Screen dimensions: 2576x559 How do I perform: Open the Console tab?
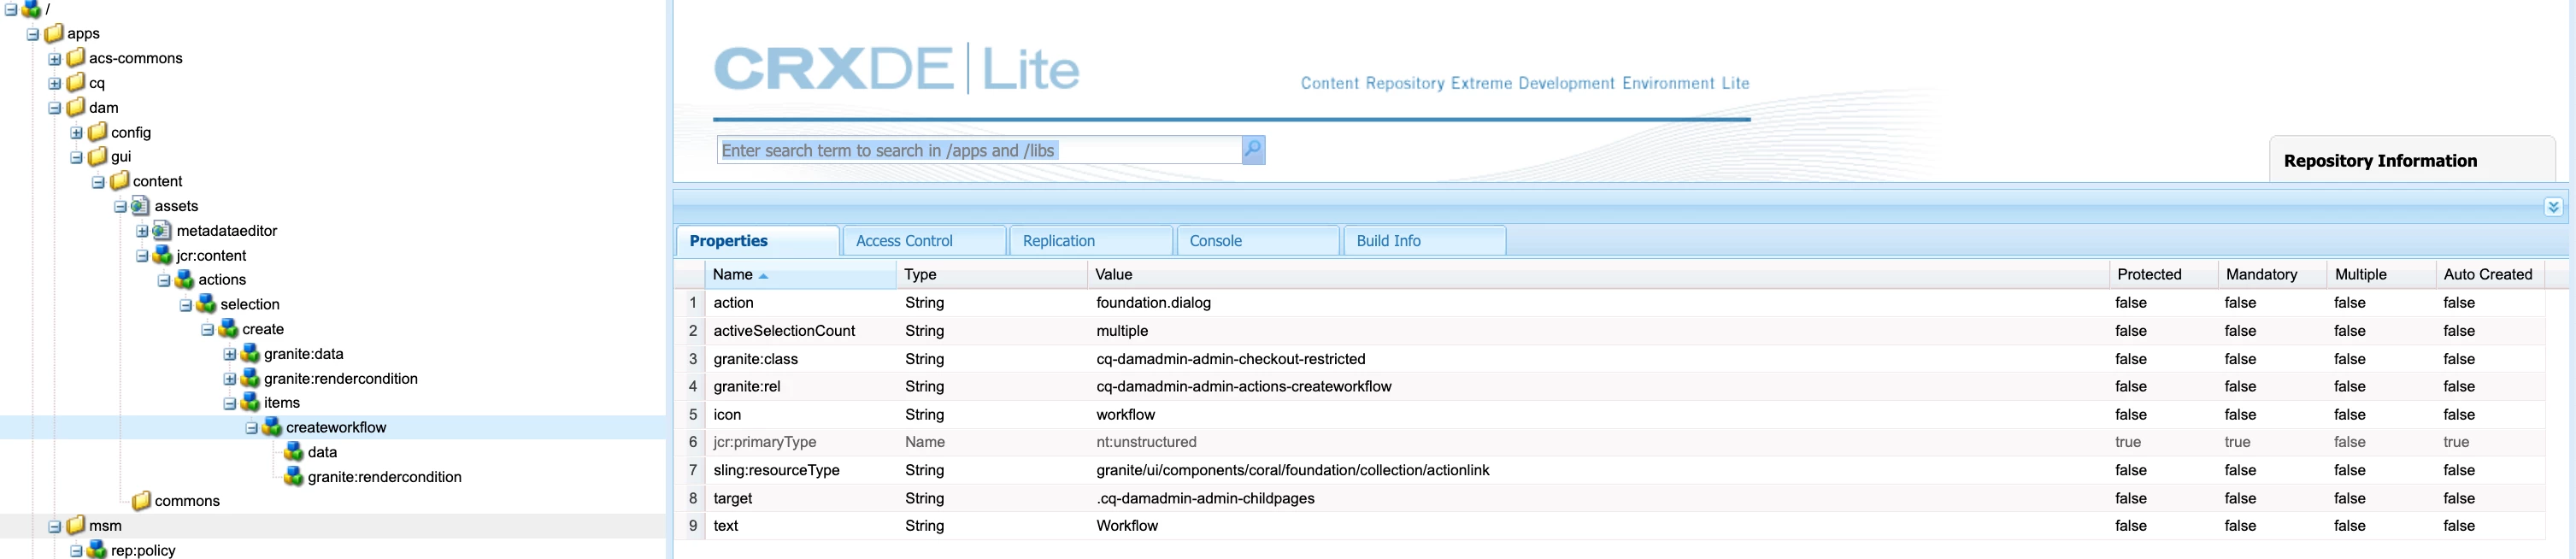(1258, 241)
